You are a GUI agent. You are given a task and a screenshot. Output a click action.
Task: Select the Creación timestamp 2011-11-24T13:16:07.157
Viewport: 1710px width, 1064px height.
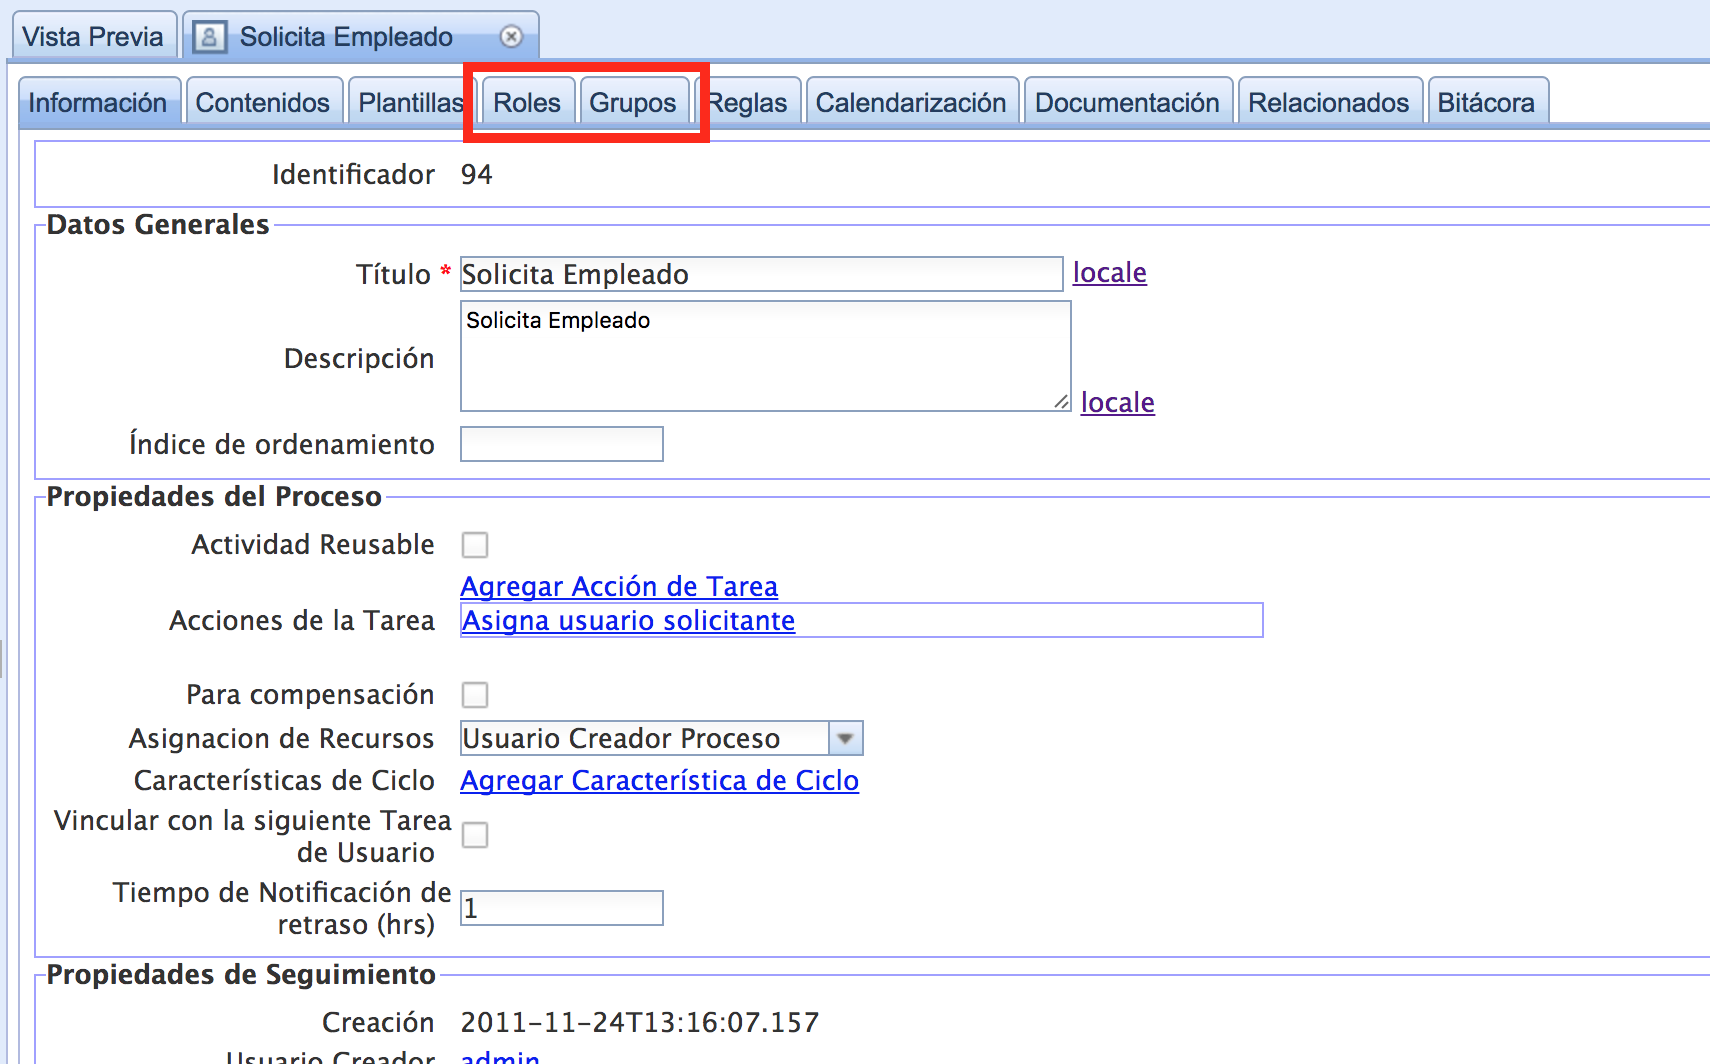tap(640, 1022)
